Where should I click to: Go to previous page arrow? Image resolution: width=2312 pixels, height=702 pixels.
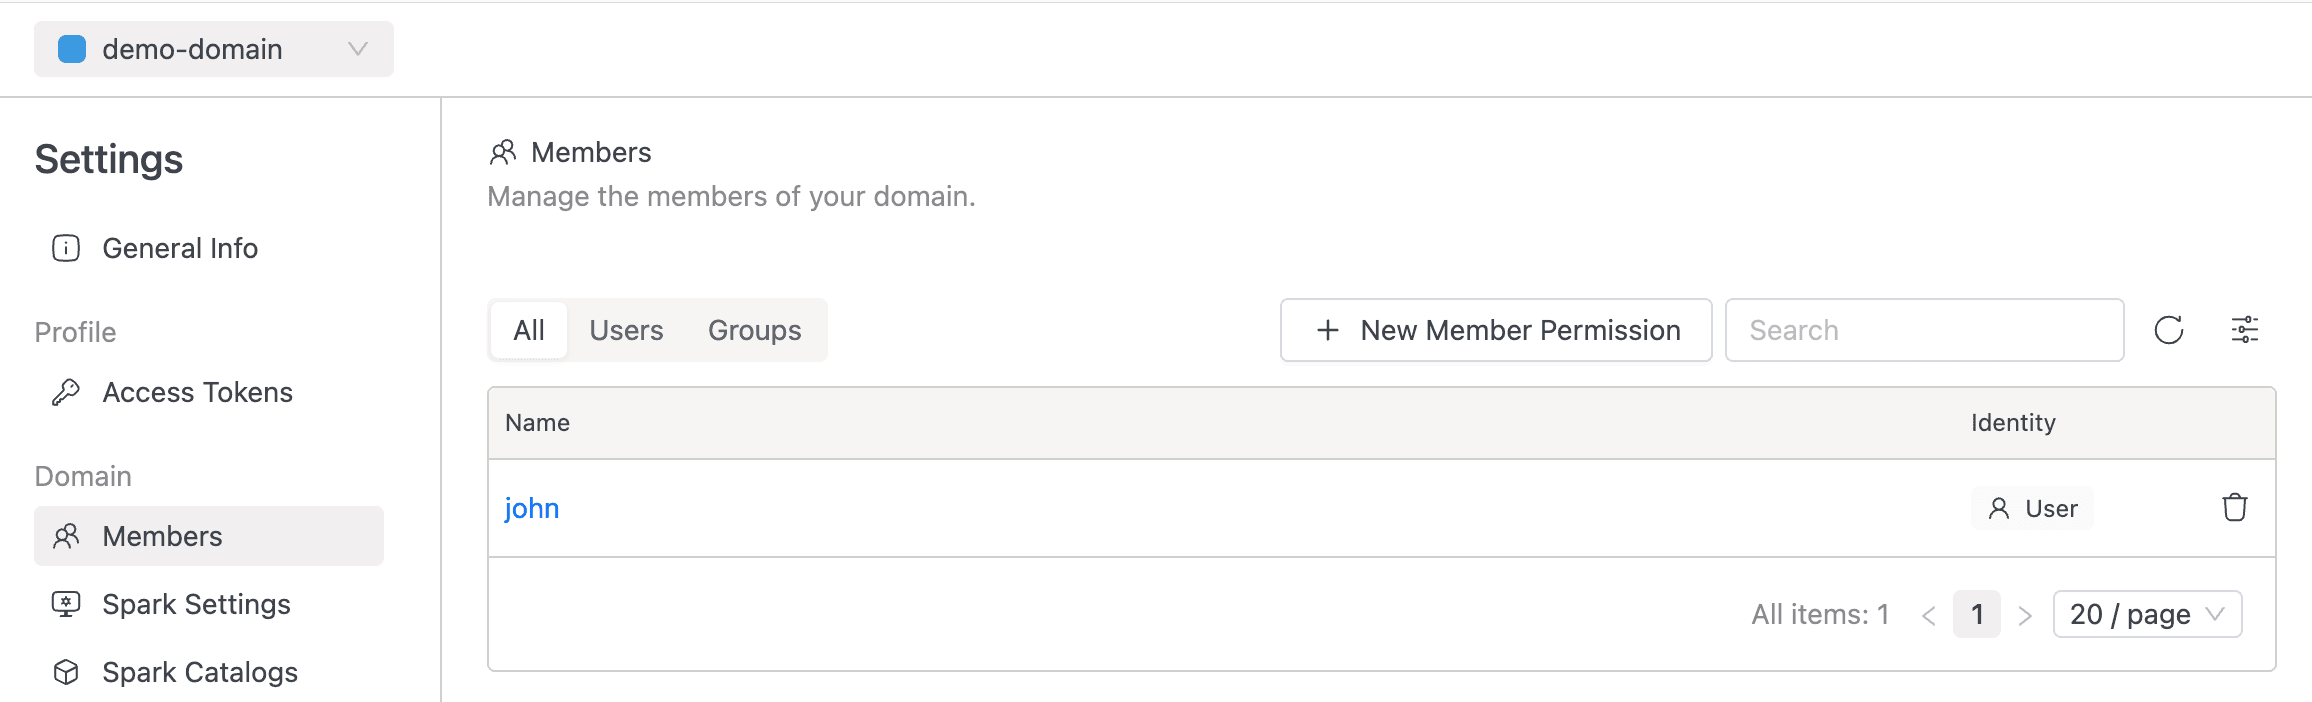point(1929,615)
